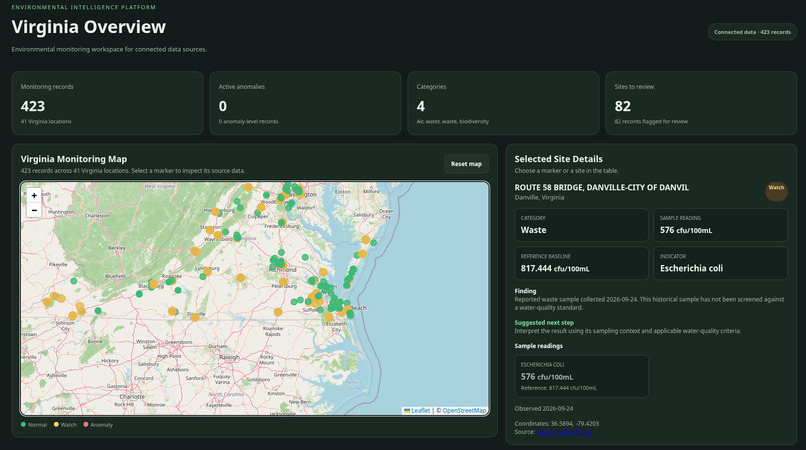Select yellow marker between Lynchburg and Petersburg
Screen dimensions: 806x450
pyautogui.click(x=240, y=278)
